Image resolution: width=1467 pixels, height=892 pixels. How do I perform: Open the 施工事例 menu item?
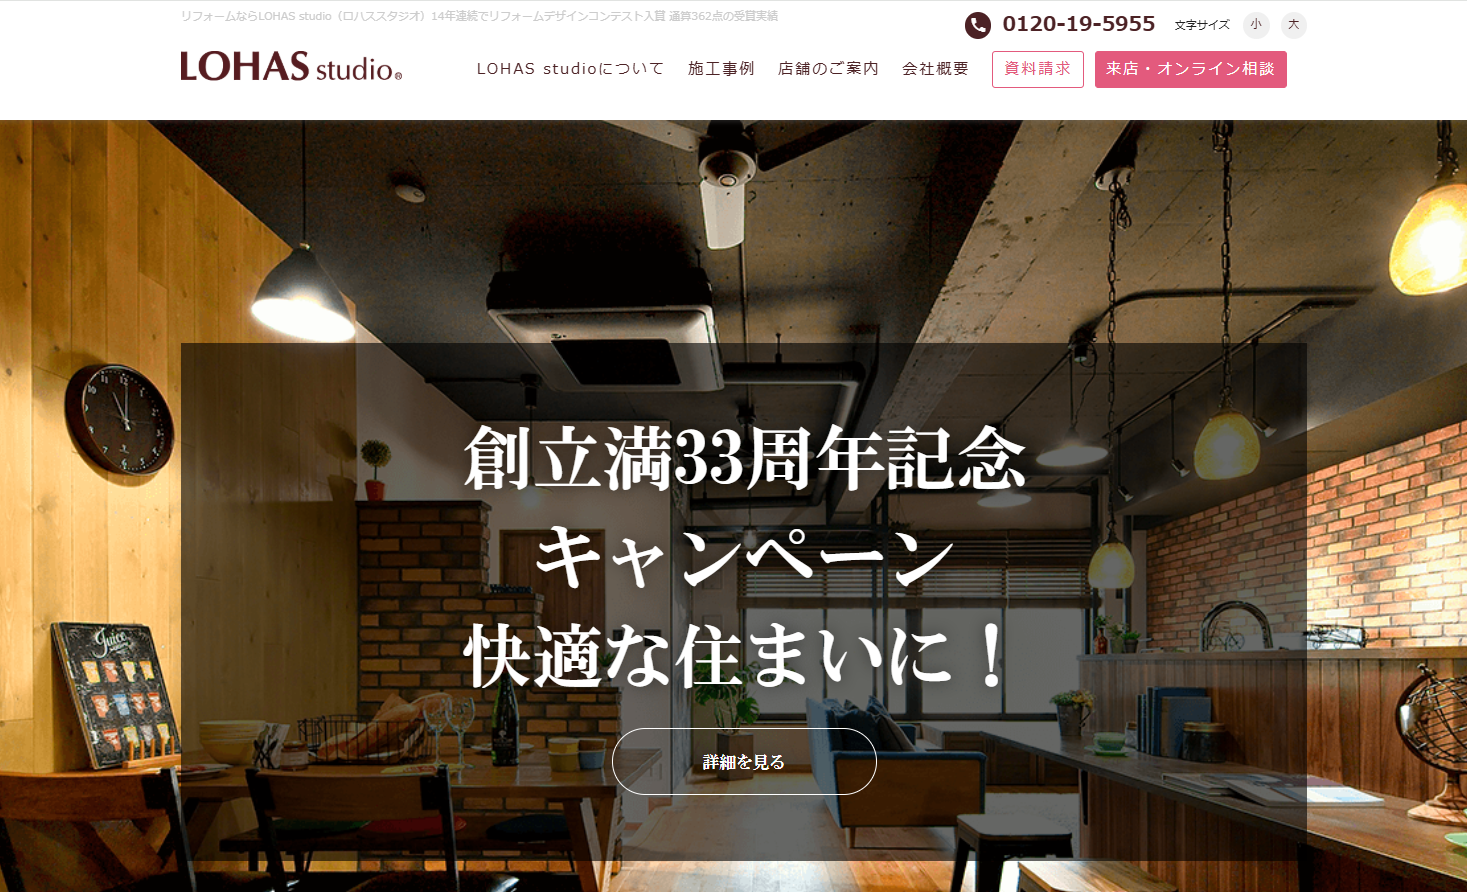tap(721, 69)
